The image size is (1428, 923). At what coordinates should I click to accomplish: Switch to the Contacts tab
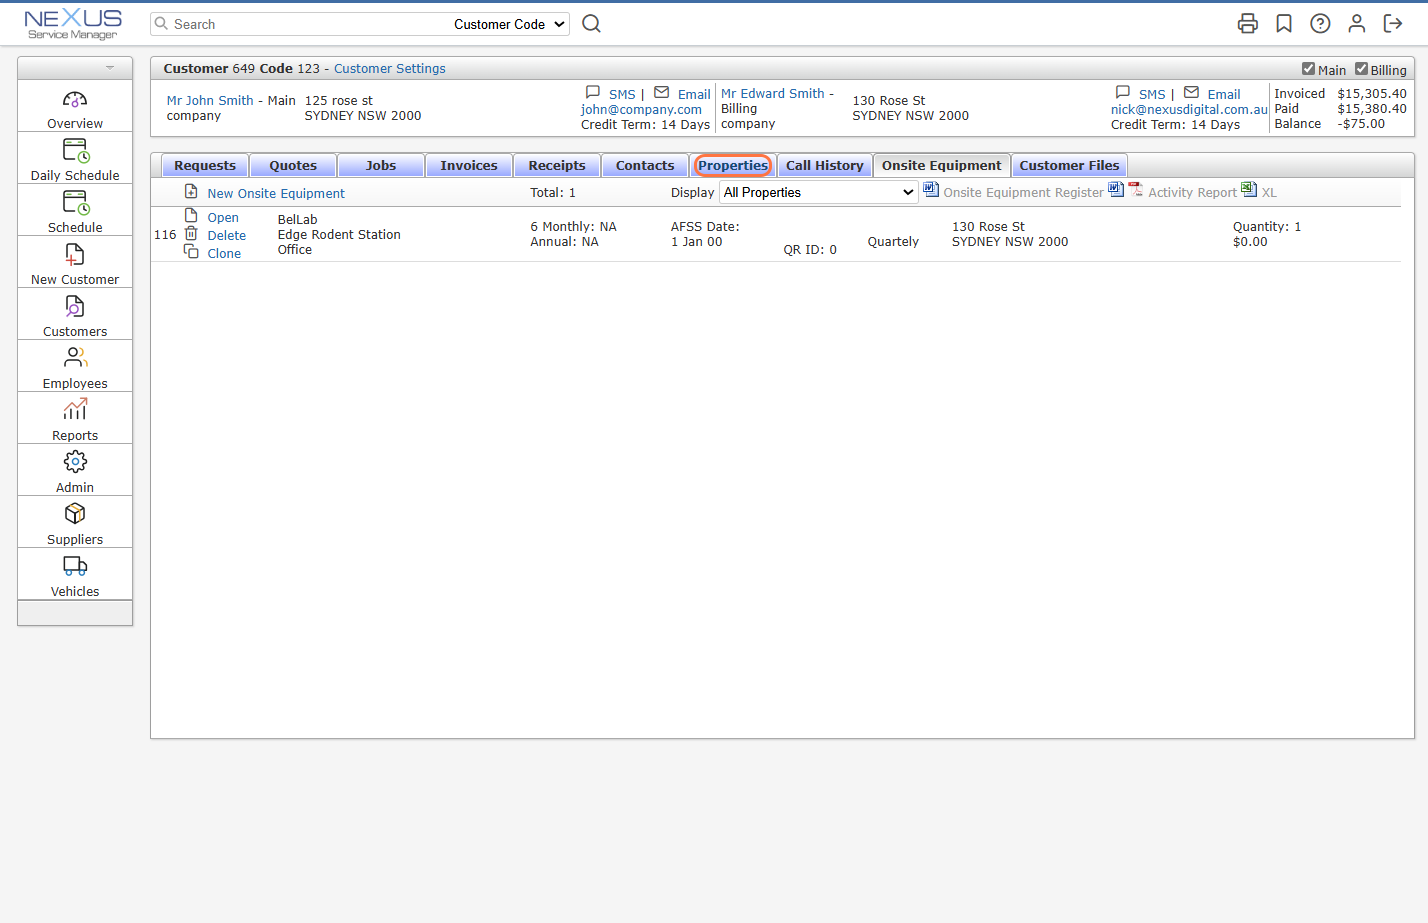[x=645, y=166]
